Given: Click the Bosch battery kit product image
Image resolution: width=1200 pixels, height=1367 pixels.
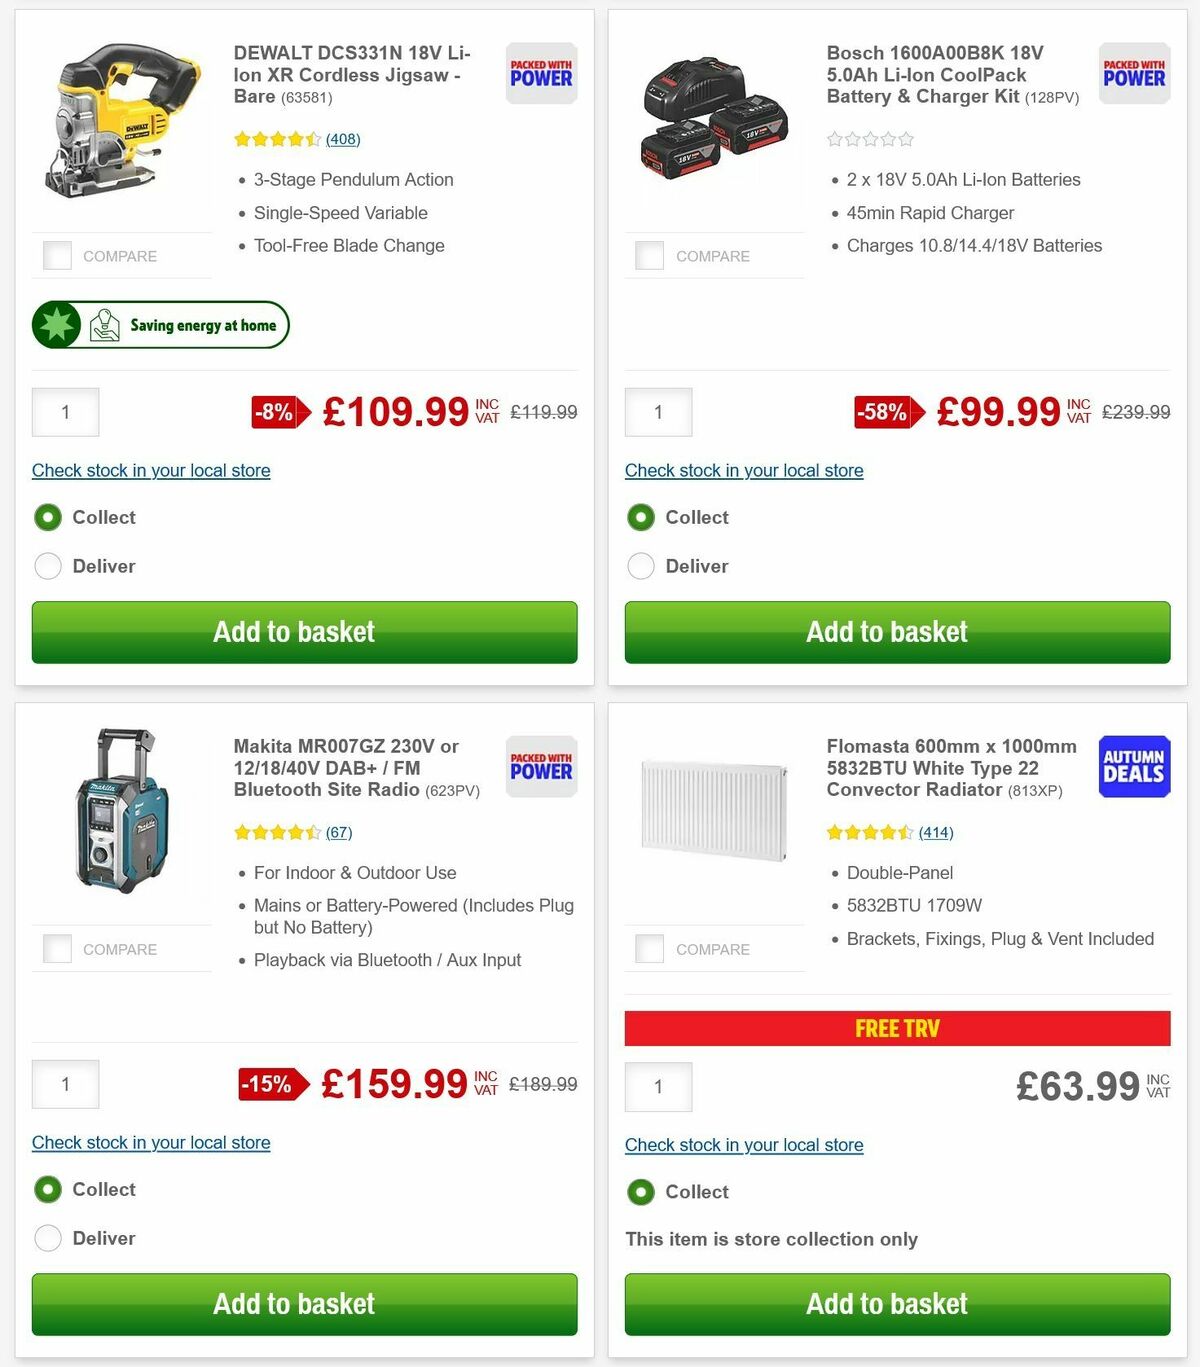Looking at the screenshot, I should tap(713, 120).
